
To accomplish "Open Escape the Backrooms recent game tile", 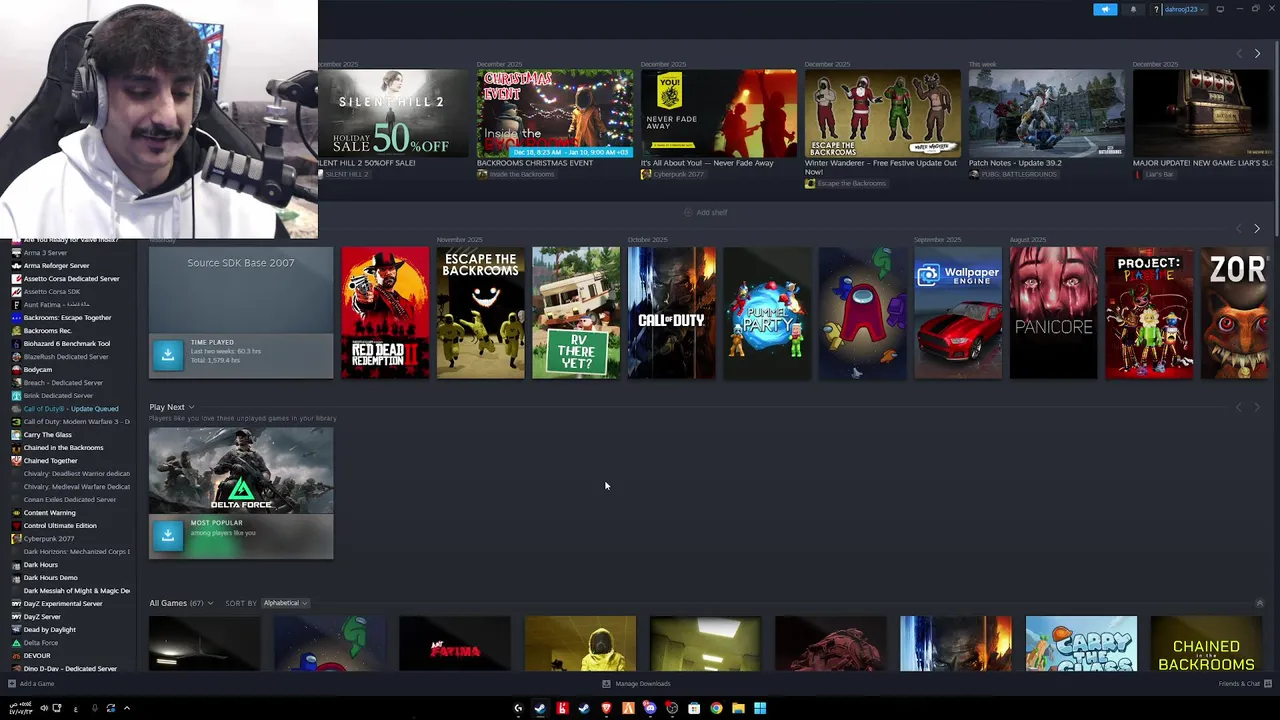I will point(480,313).
